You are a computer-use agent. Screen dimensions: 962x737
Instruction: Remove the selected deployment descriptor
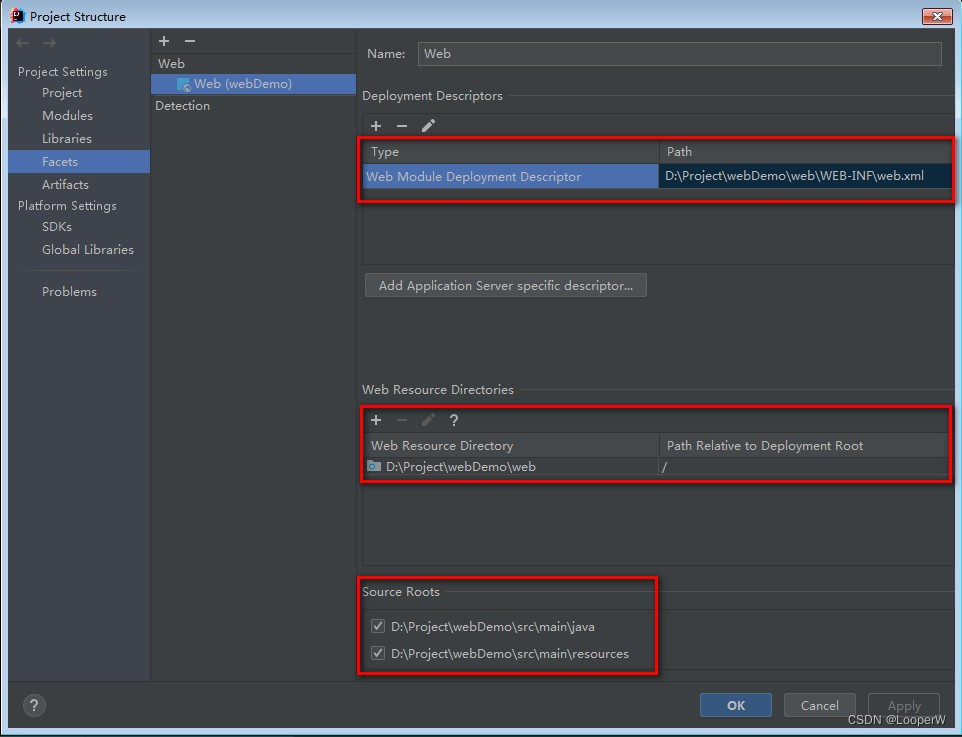click(402, 126)
